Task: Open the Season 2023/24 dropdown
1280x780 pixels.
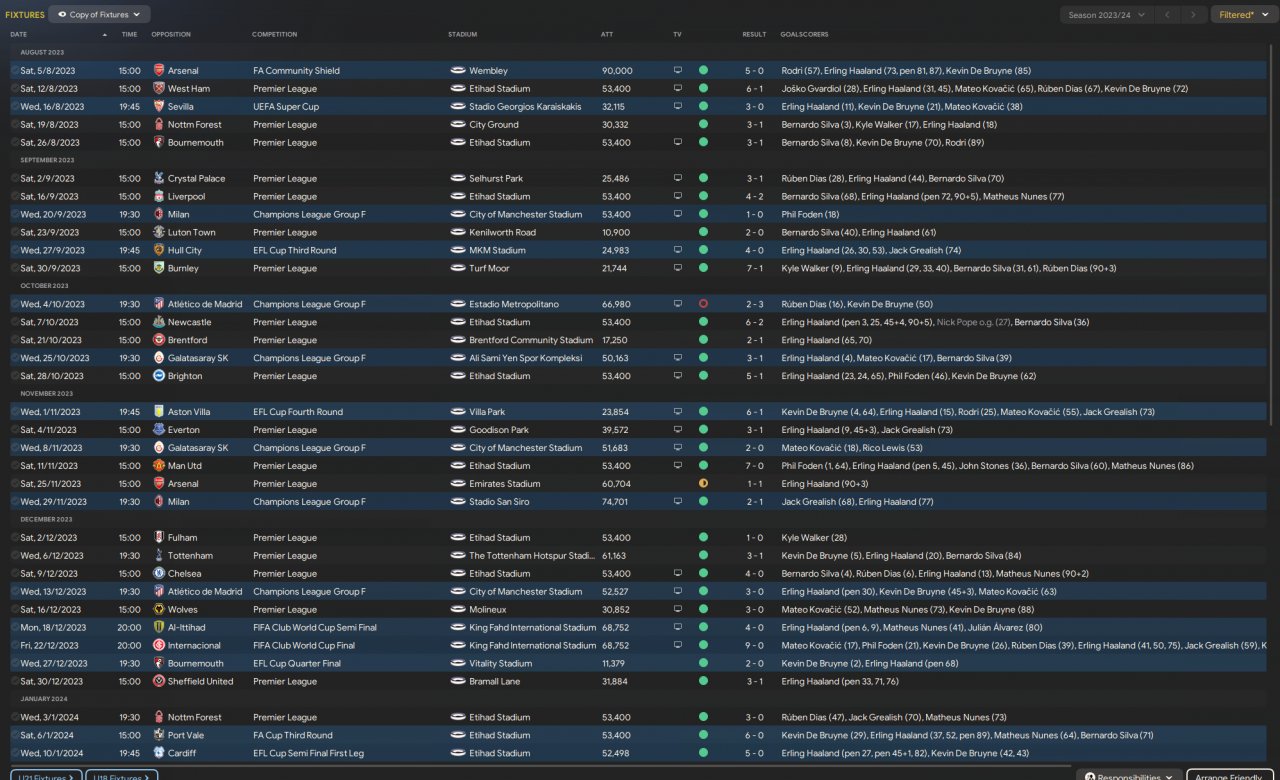Action: pos(1105,15)
